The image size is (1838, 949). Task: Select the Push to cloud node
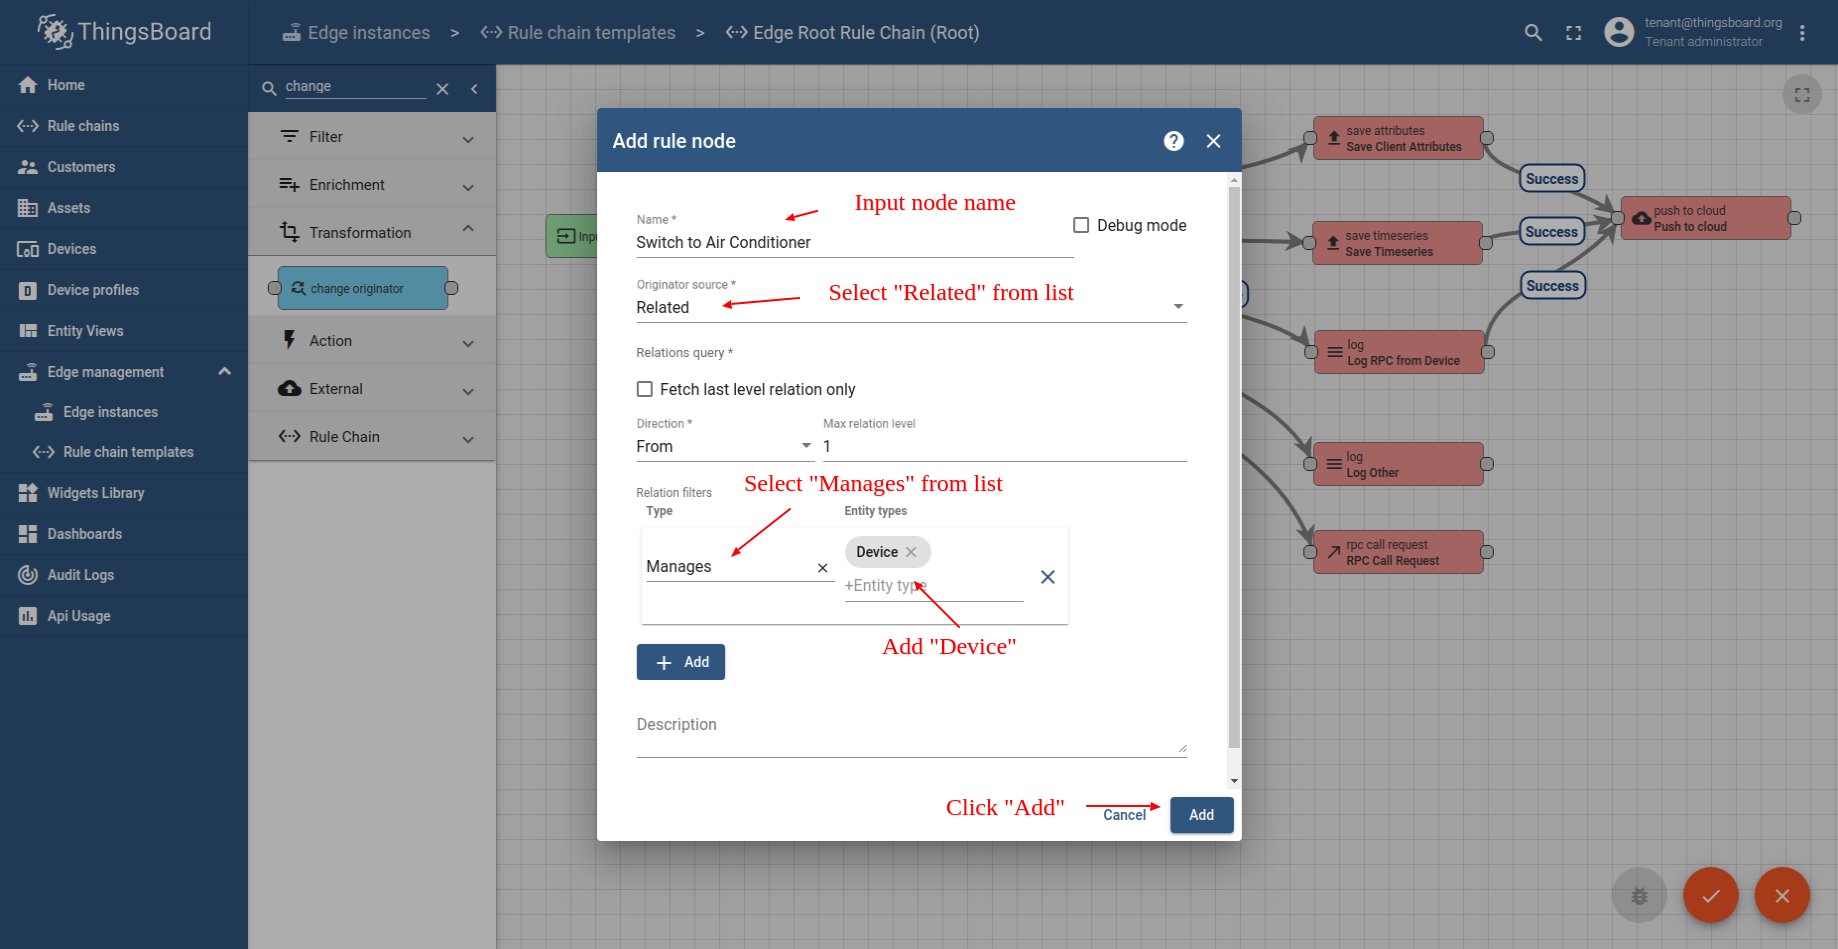1706,218
